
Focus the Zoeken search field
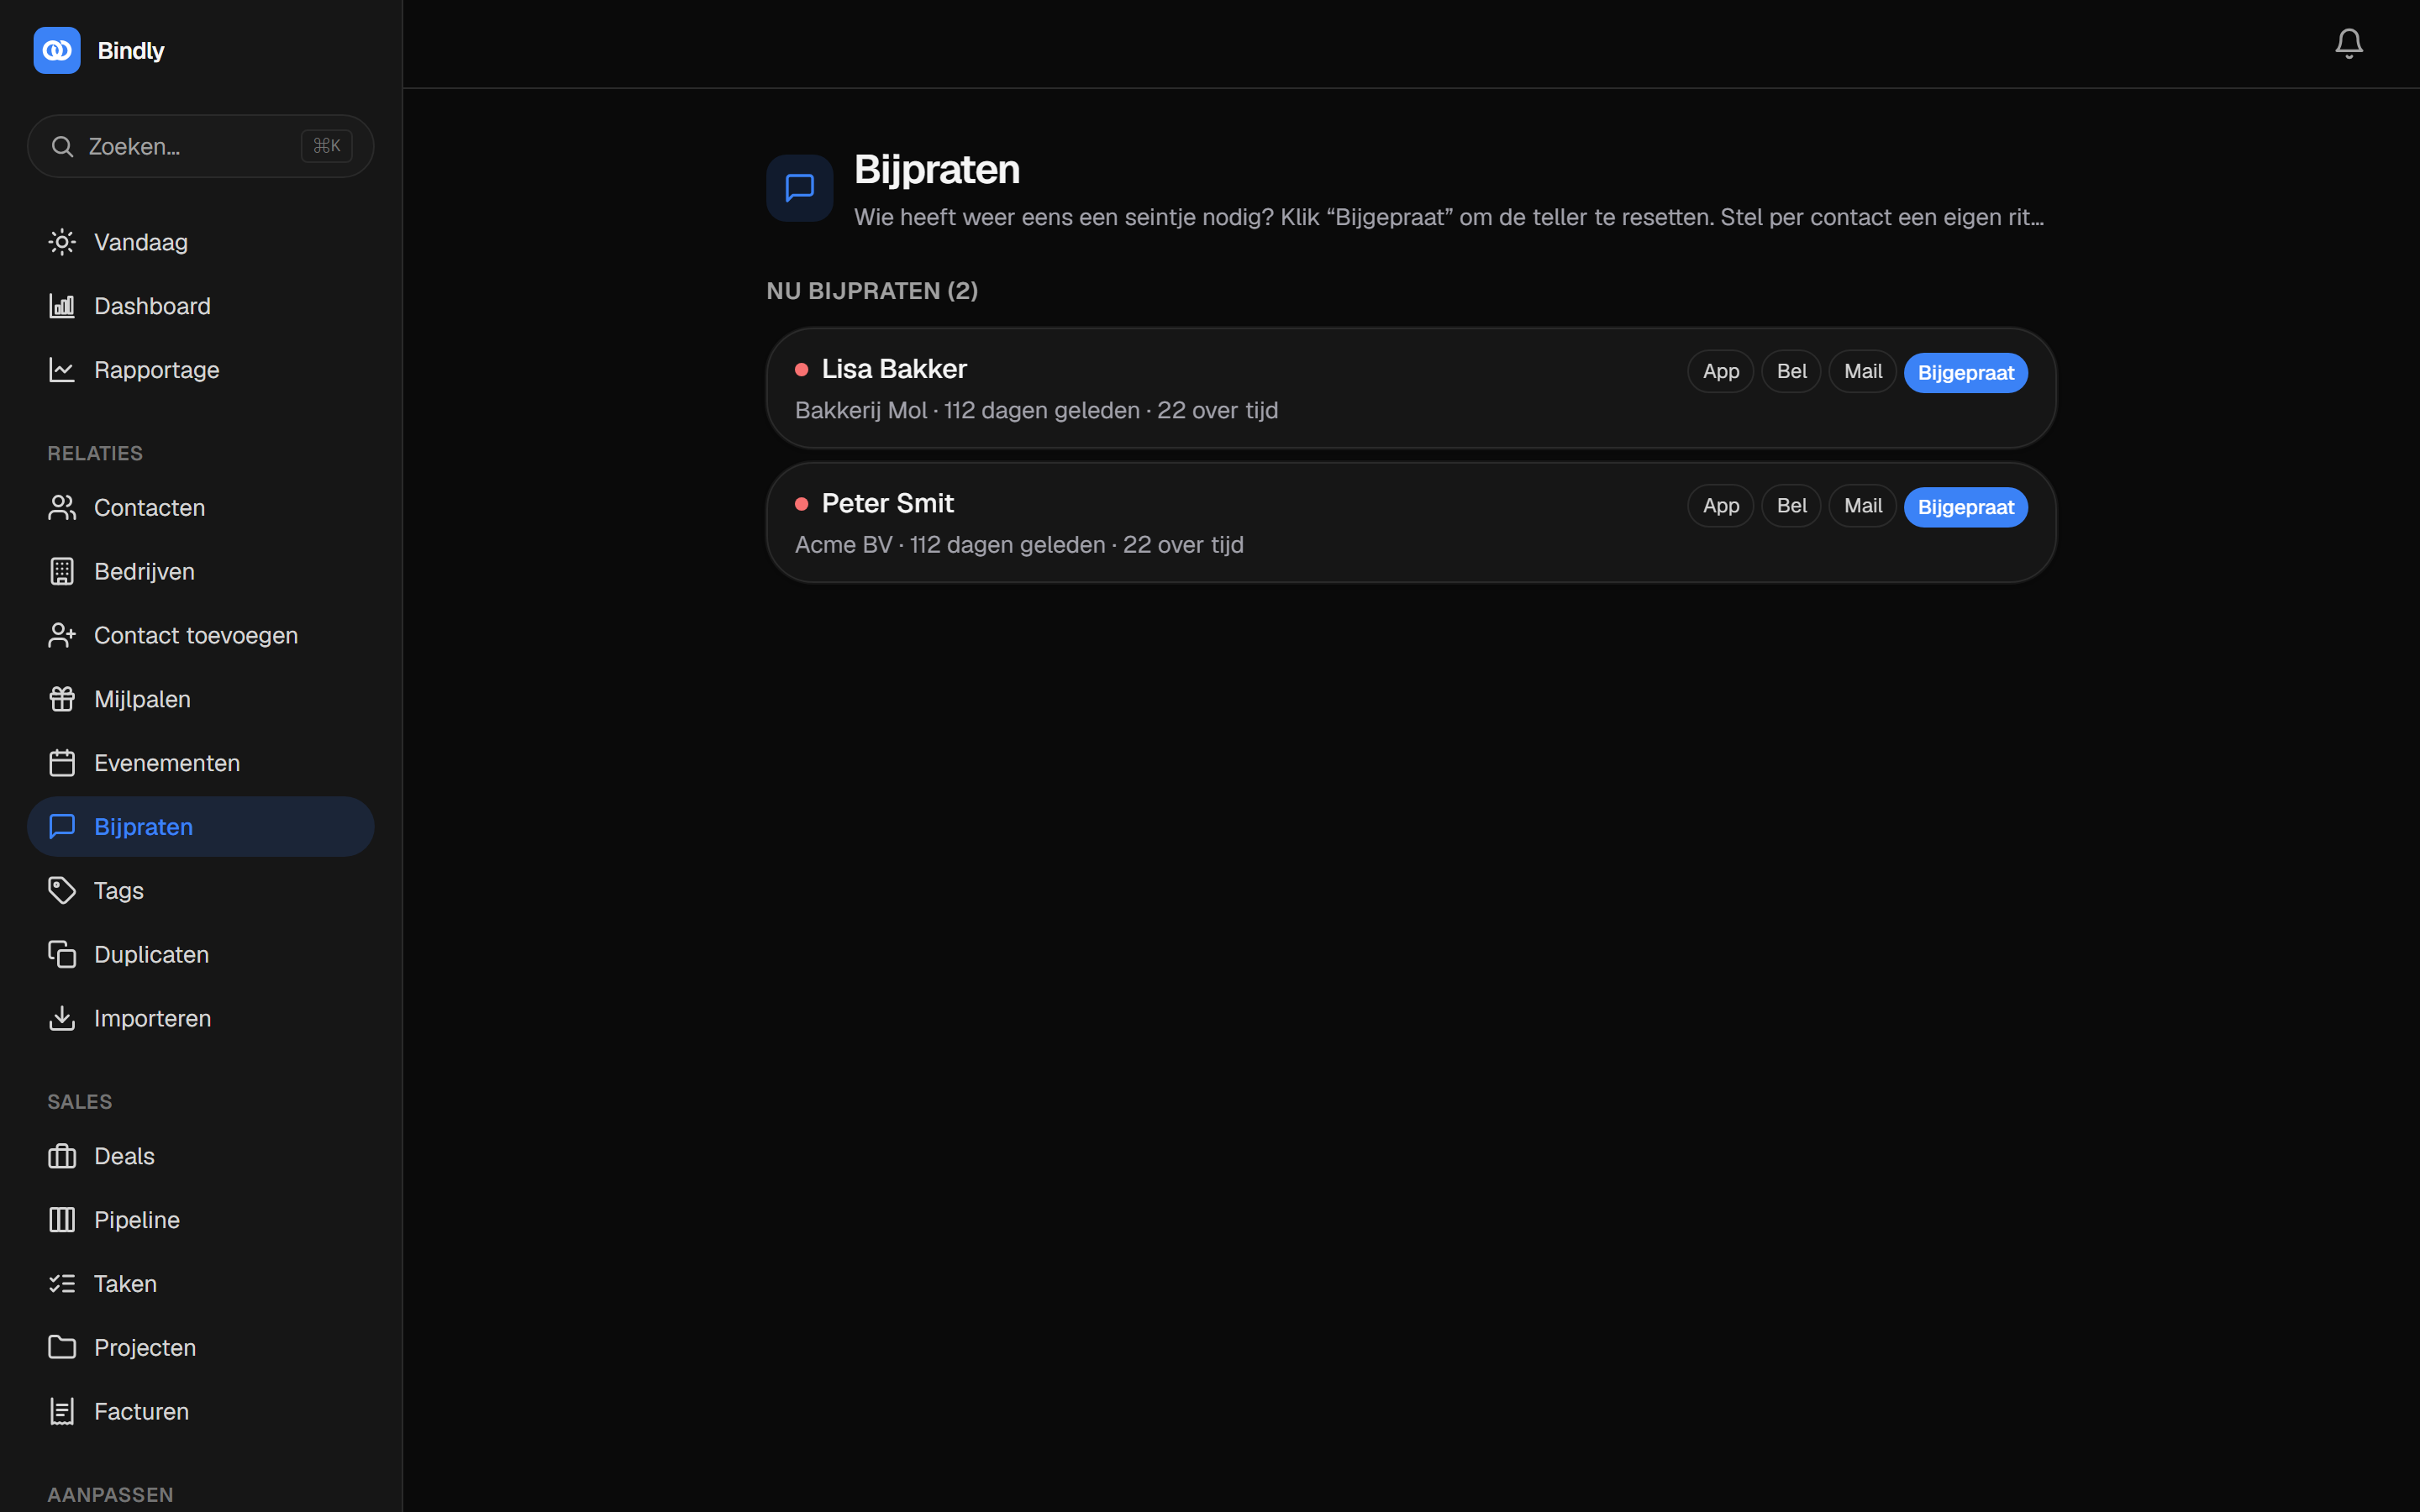pyautogui.click(x=200, y=146)
